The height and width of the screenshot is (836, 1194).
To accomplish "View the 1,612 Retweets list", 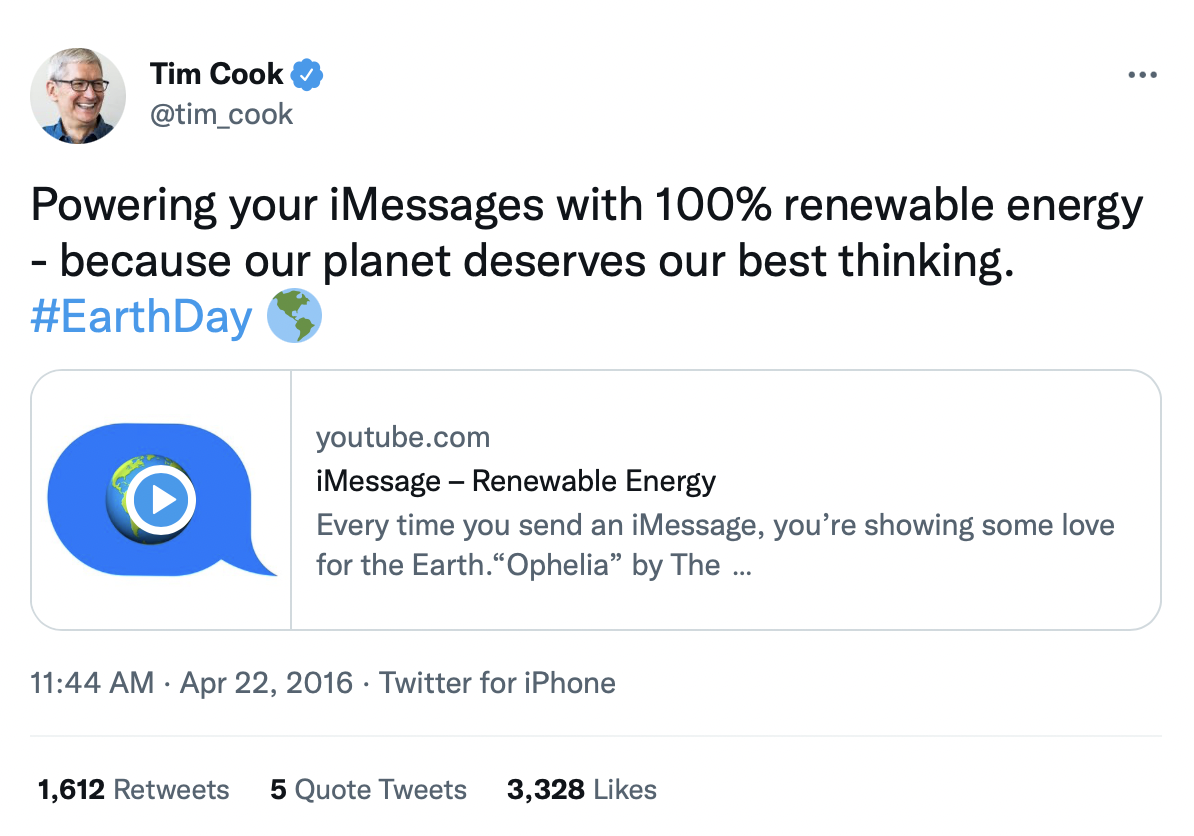I will click(133, 789).
